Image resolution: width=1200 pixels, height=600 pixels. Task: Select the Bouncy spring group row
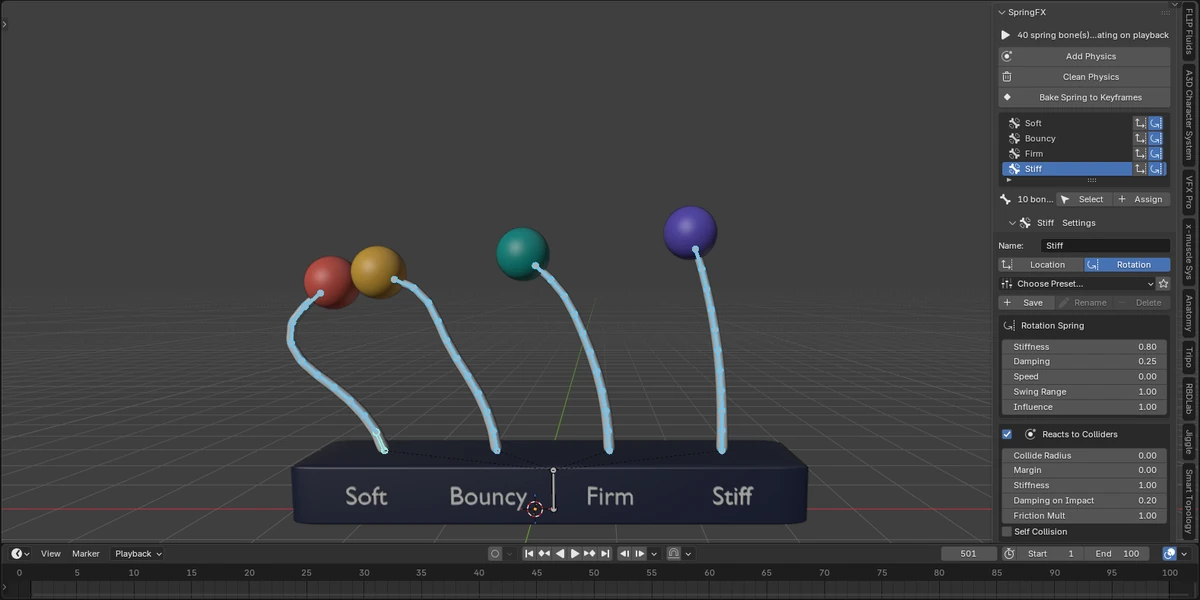[x=1066, y=138]
